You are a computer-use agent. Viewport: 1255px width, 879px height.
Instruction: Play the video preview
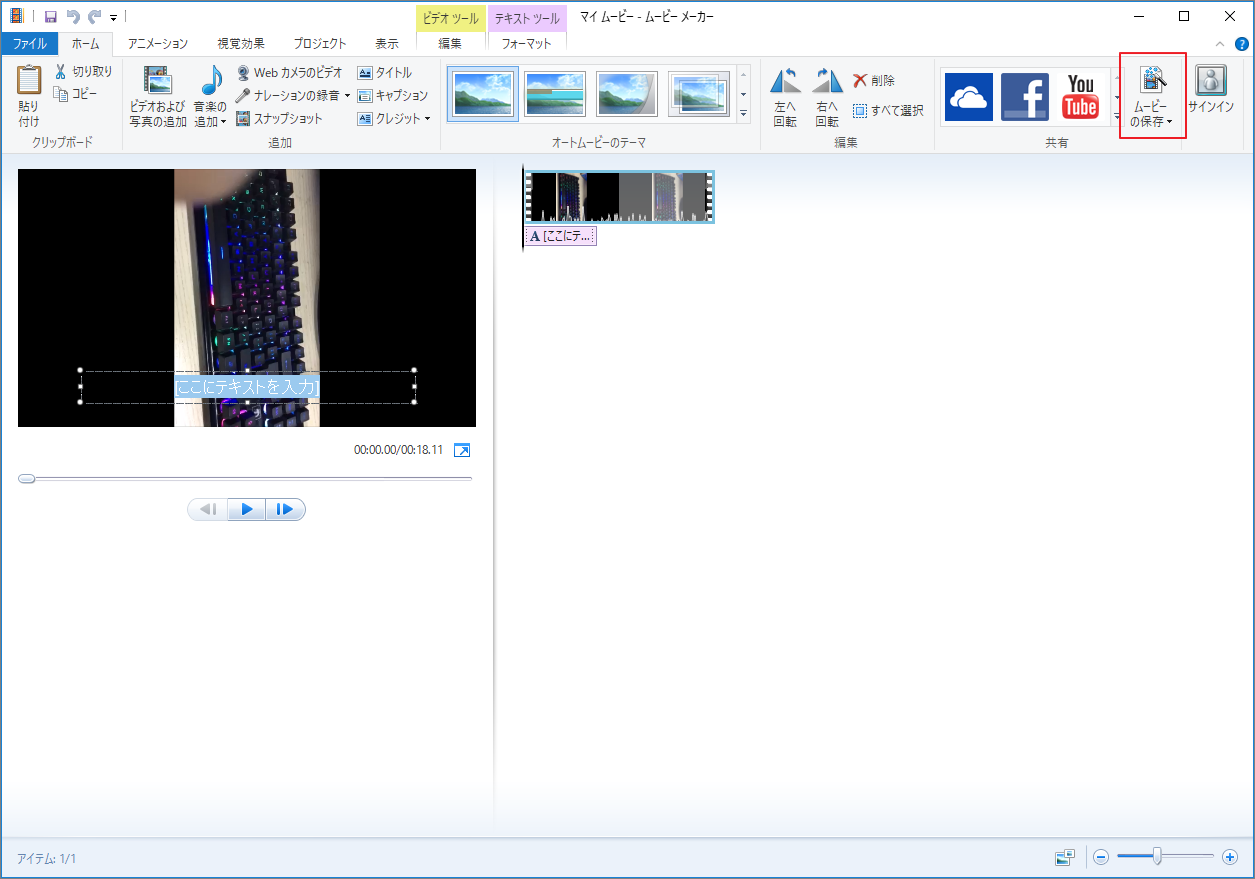pyautogui.click(x=246, y=510)
